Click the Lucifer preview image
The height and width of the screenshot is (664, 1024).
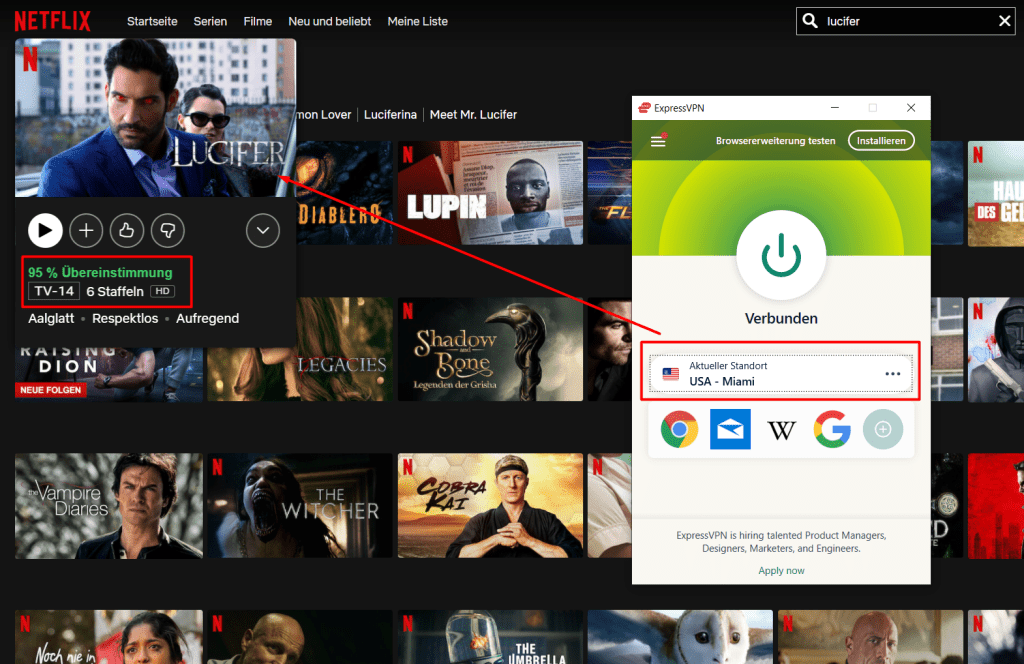(155, 118)
